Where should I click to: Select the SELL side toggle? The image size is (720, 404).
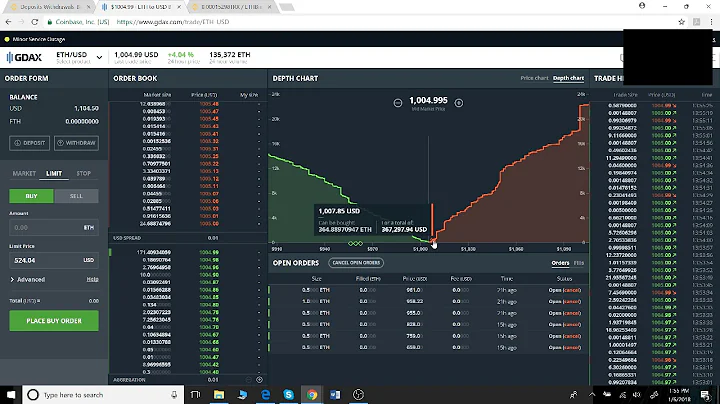pos(76,196)
